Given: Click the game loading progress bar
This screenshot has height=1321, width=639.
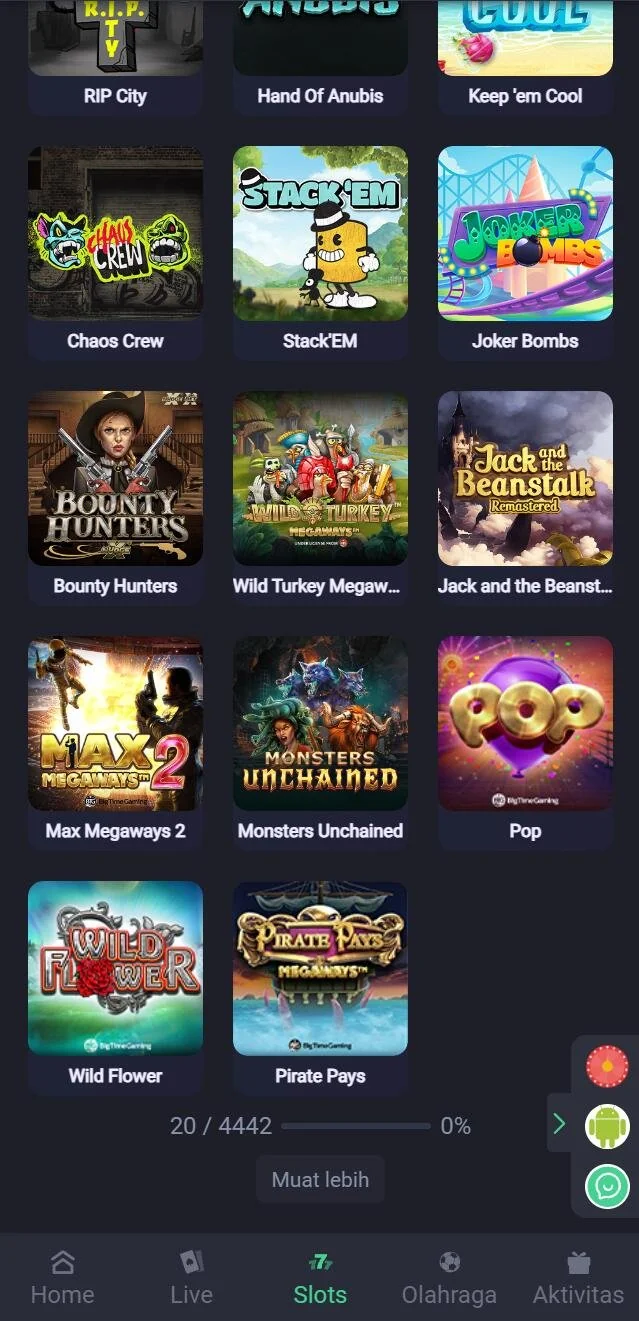Looking at the screenshot, I should (x=355, y=1126).
